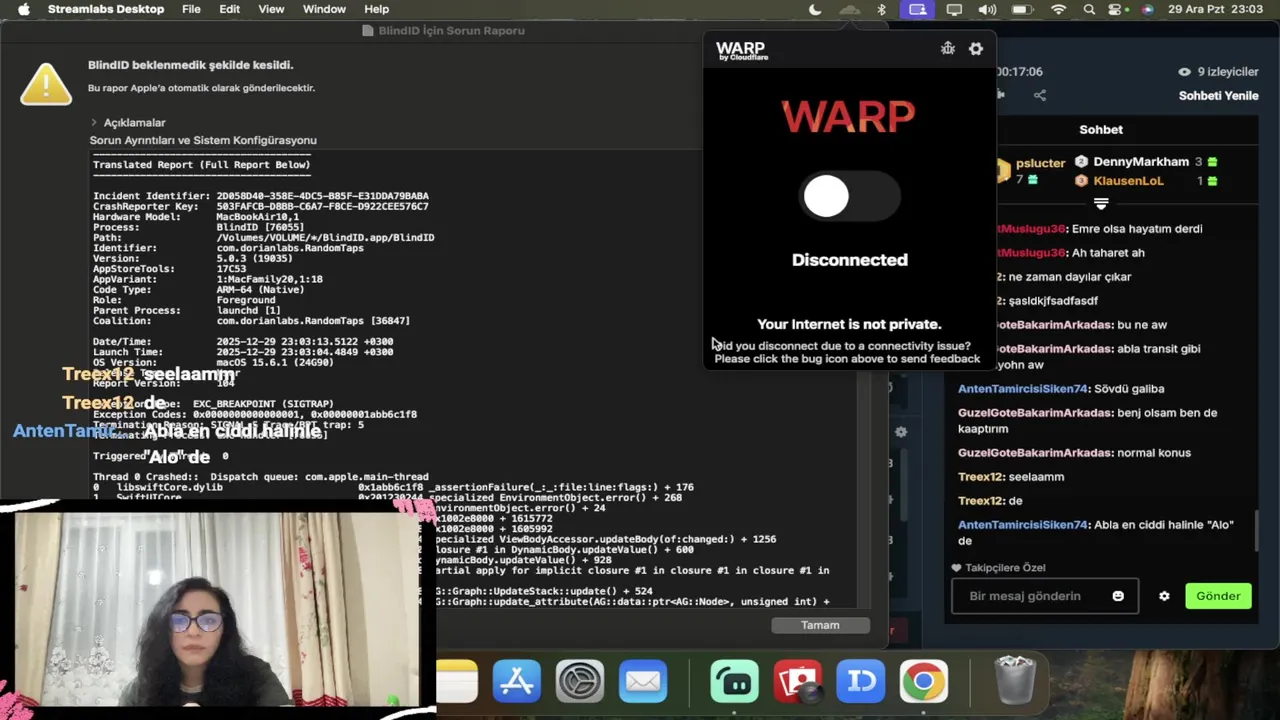The image size is (1280, 720).
Task: Click pslucter in gift leaderboard
Action: pos(1040,163)
